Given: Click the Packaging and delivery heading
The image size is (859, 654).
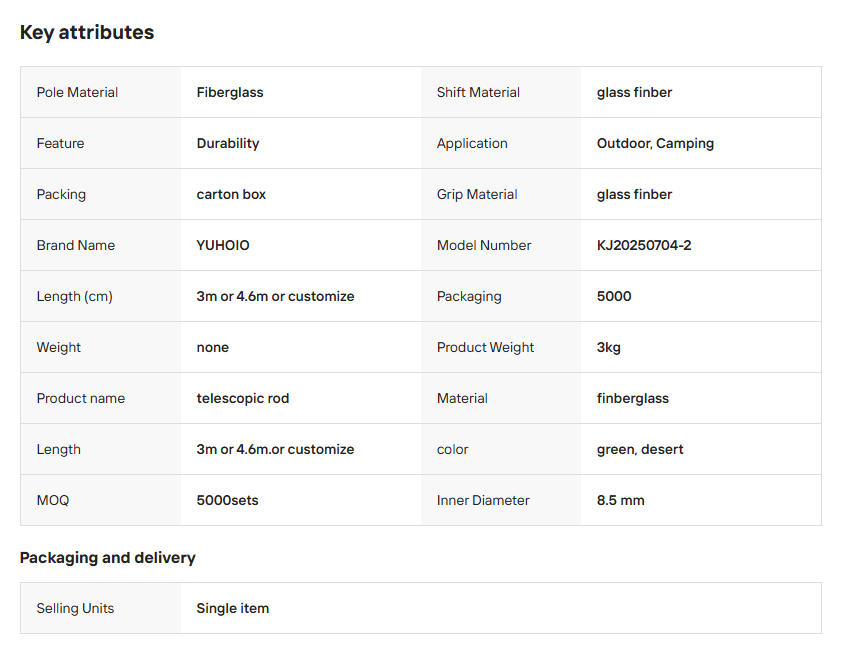Looking at the screenshot, I should 108,557.
